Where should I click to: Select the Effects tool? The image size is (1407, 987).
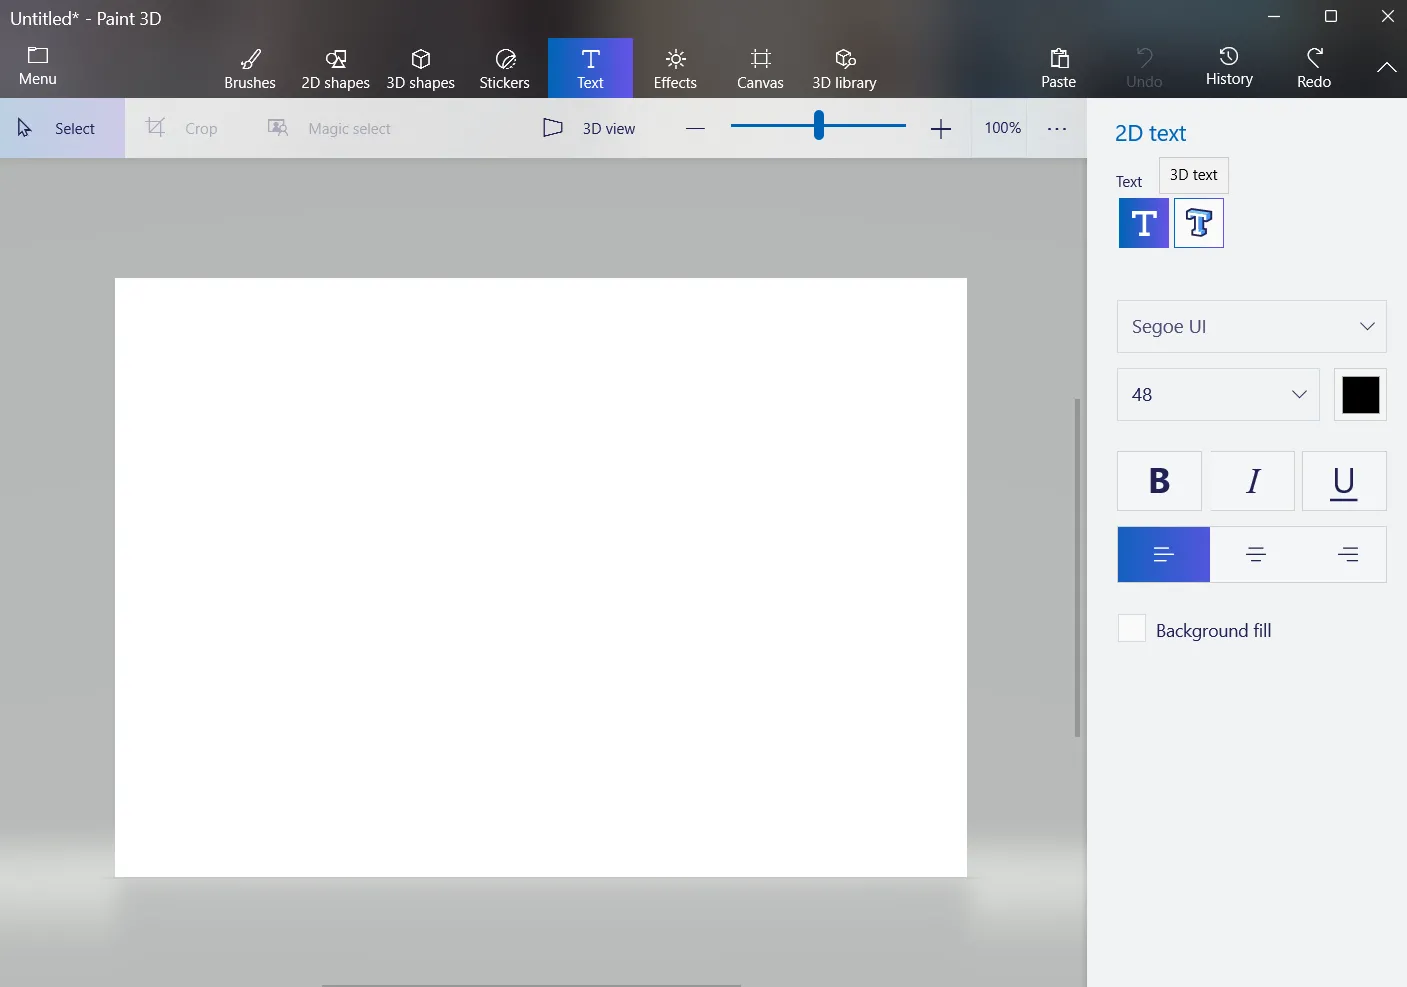[x=675, y=67]
